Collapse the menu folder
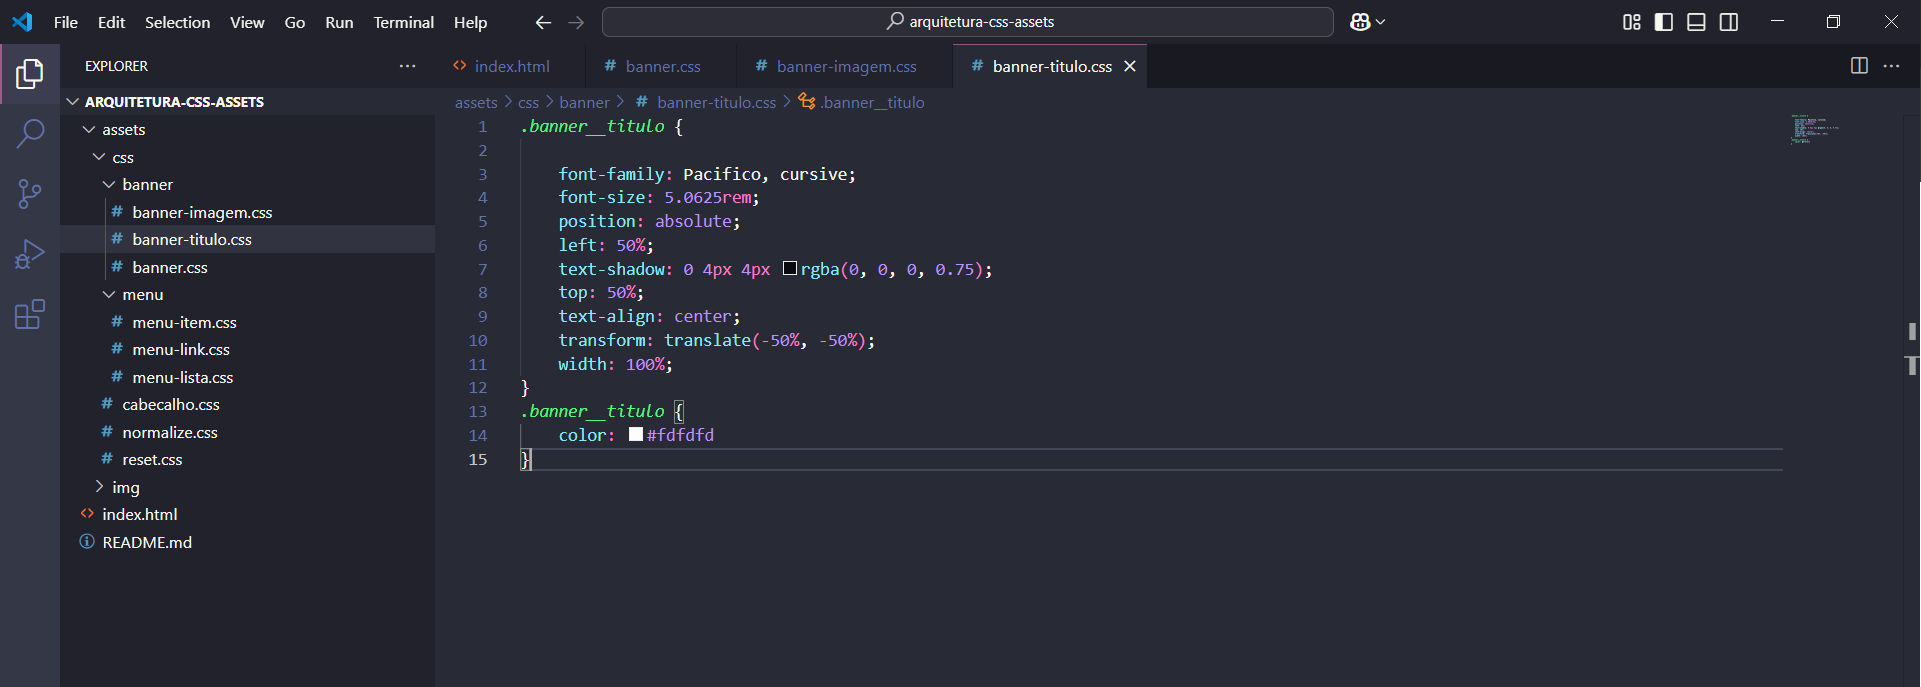1921x687 pixels. [248, 295]
